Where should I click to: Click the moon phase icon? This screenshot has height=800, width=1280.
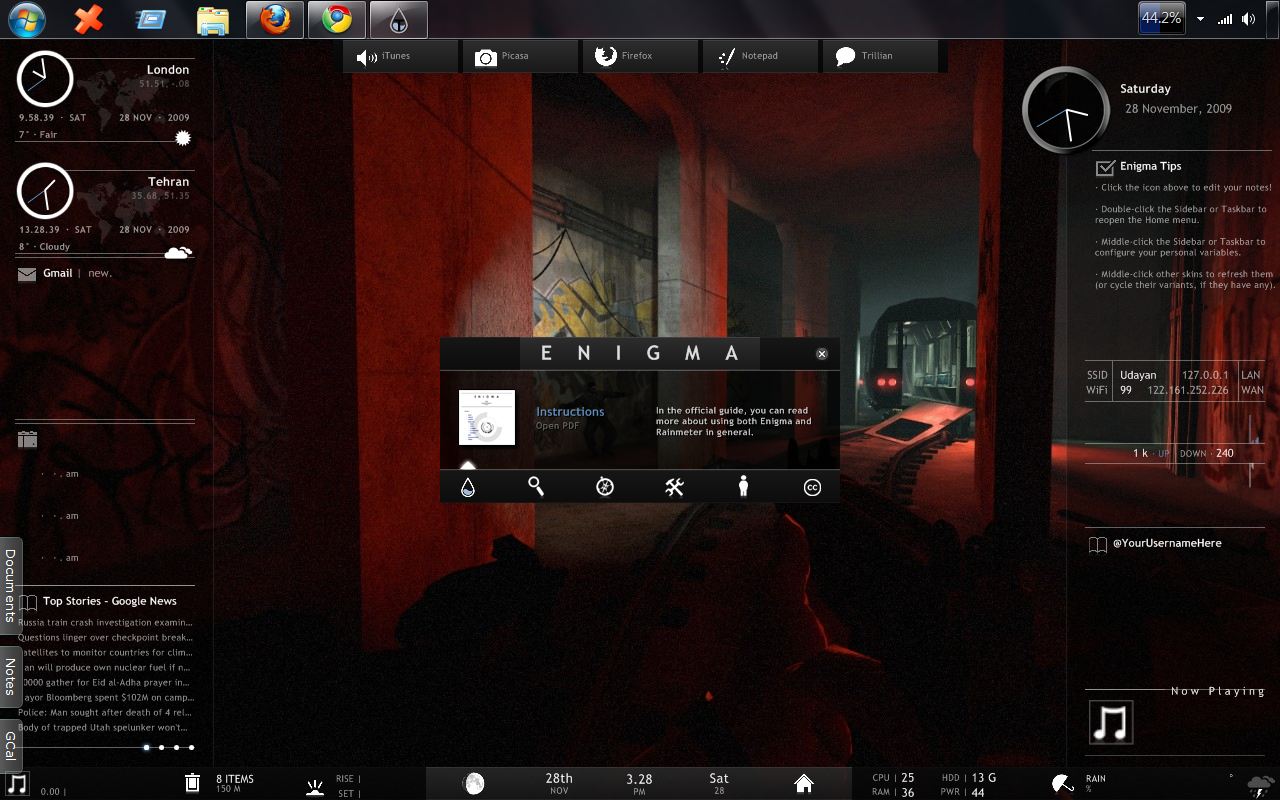pos(473,784)
